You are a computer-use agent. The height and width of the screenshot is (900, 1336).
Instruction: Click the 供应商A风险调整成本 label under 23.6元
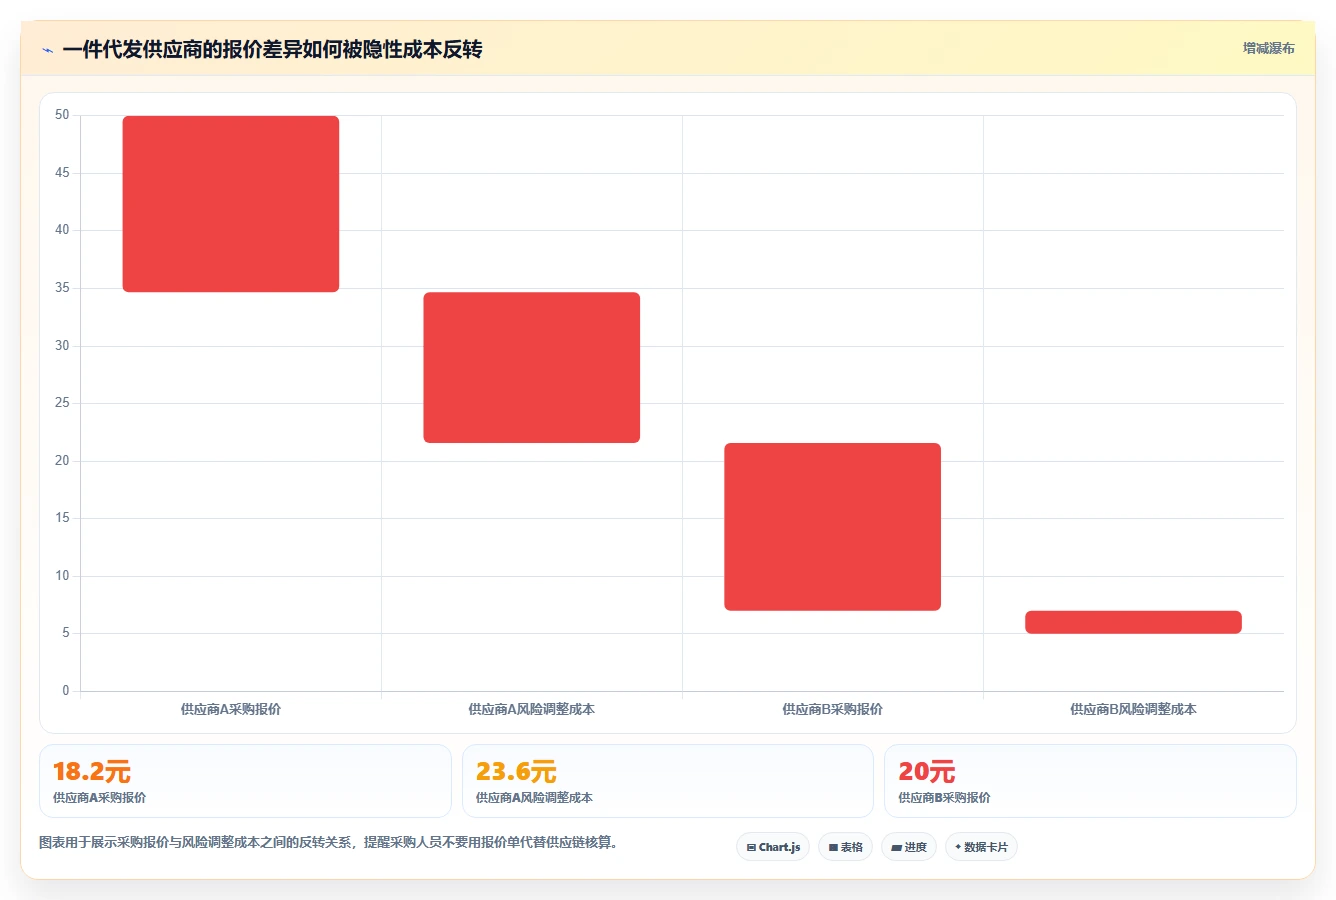534,798
